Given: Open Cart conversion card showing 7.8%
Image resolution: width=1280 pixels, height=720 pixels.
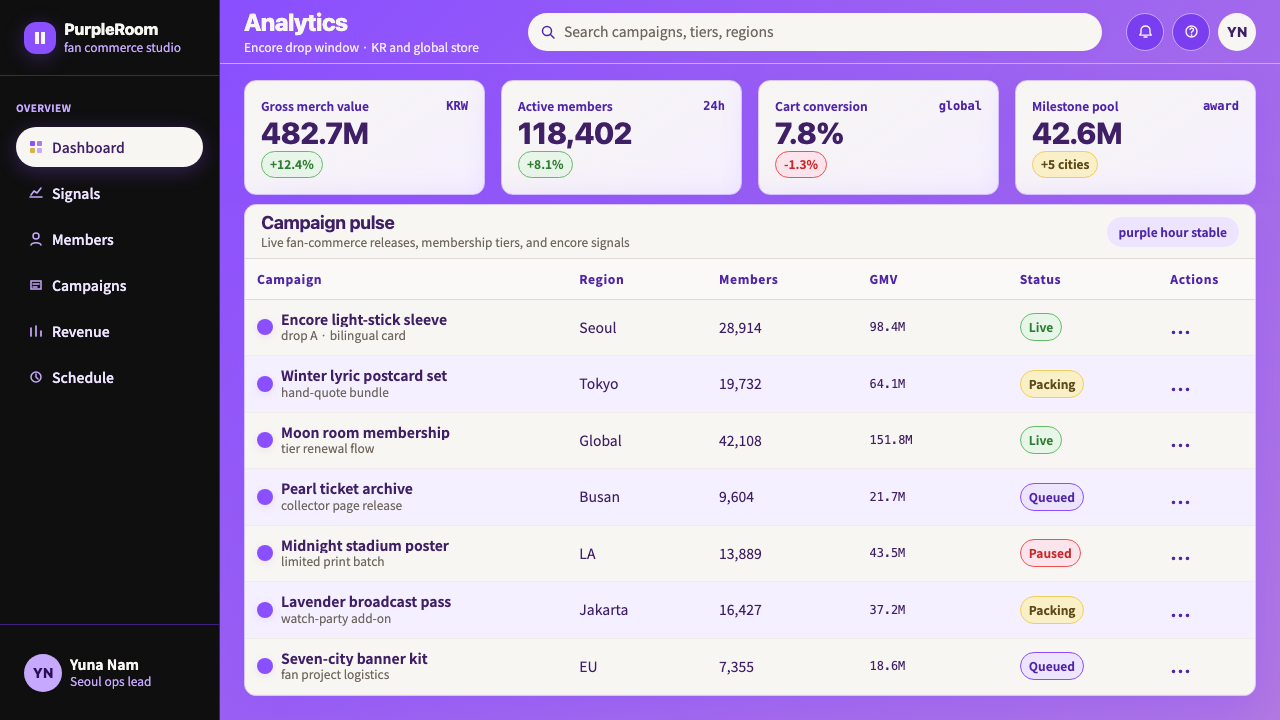Looking at the screenshot, I should coord(878,137).
